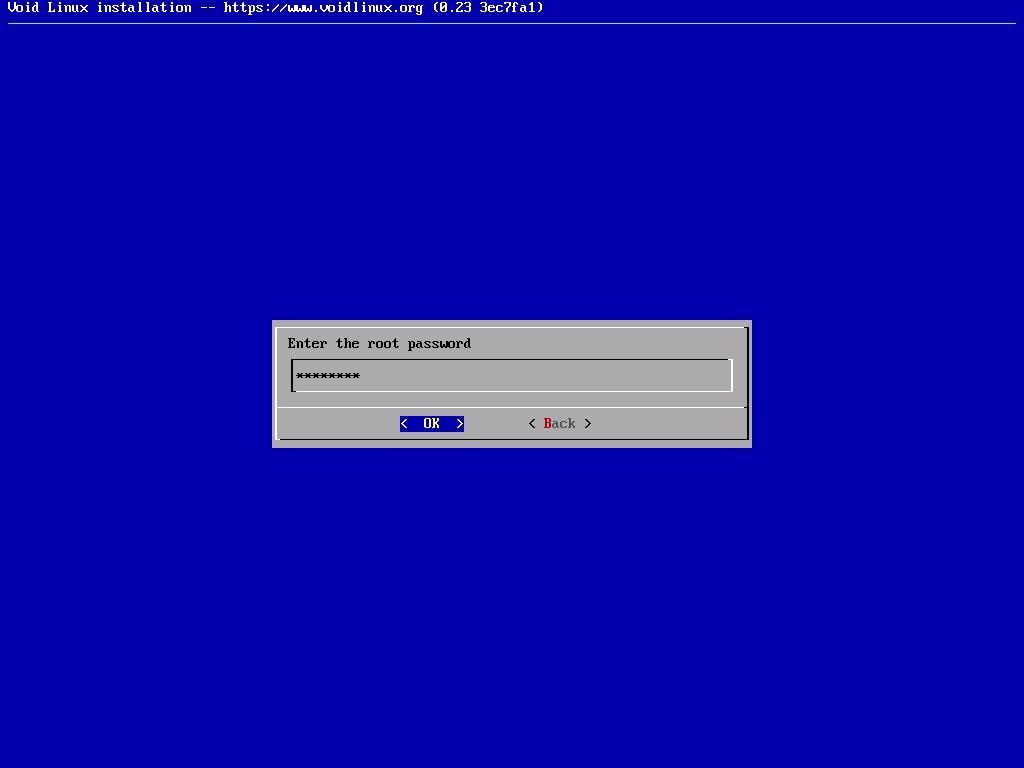Click the word 'root' in the dialog prompt
This screenshot has width=1024, height=768.
tap(383, 343)
